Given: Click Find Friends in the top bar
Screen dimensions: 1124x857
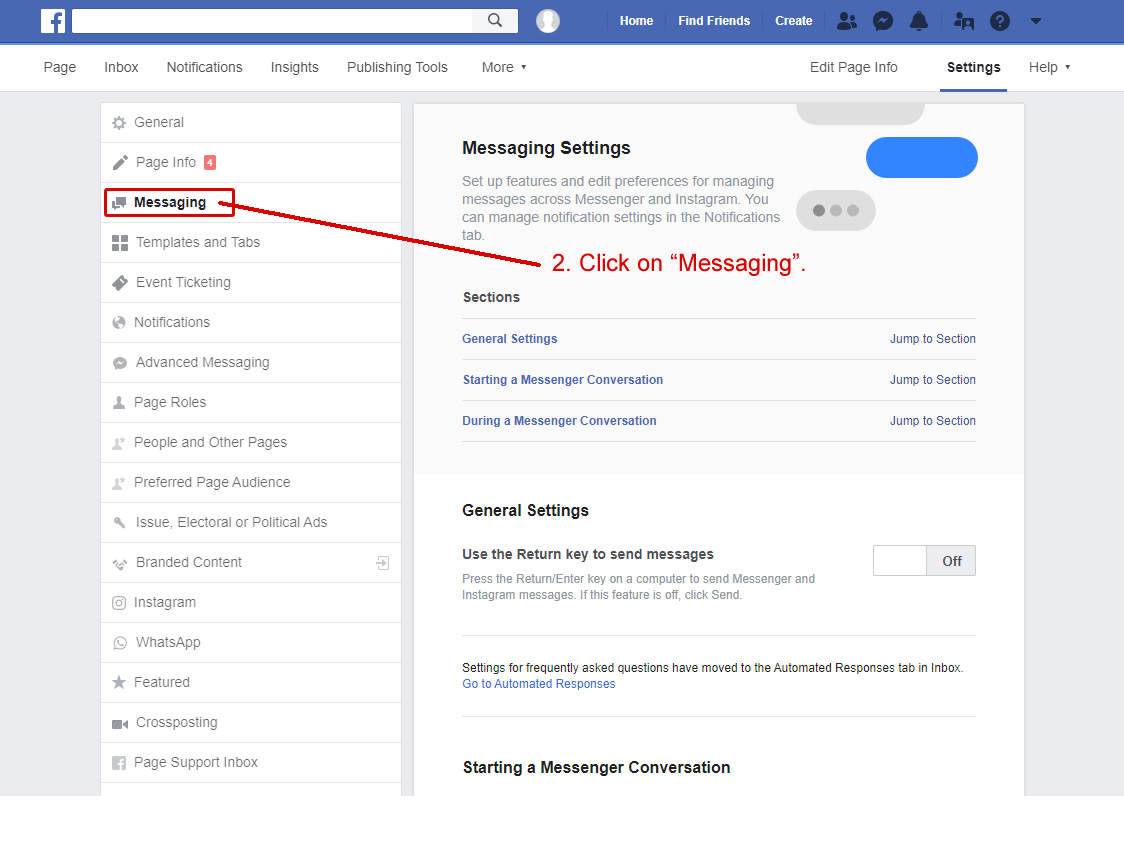Looking at the screenshot, I should [x=714, y=21].
